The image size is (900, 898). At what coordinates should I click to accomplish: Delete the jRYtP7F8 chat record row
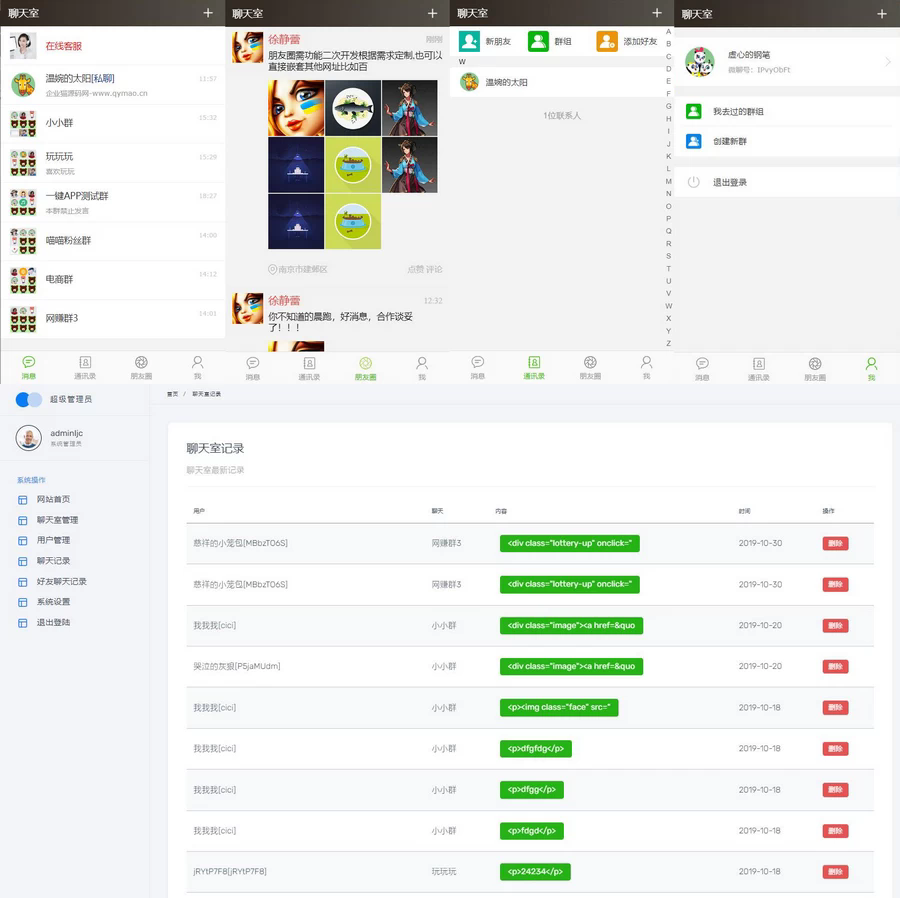835,872
